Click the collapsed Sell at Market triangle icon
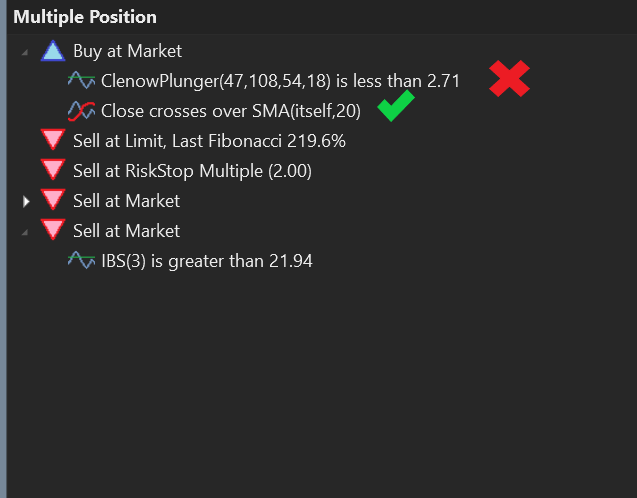Viewport: 637px width, 498px height. pyautogui.click(x=53, y=199)
